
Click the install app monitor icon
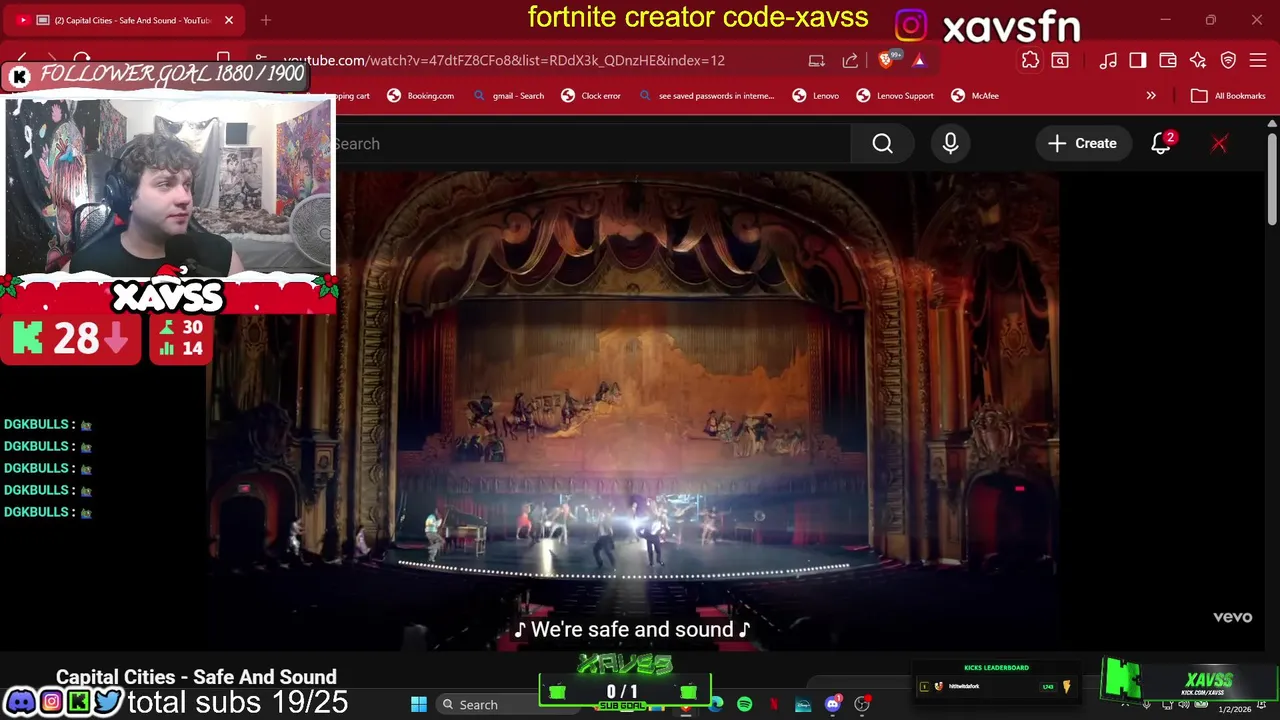pos(817,60)
